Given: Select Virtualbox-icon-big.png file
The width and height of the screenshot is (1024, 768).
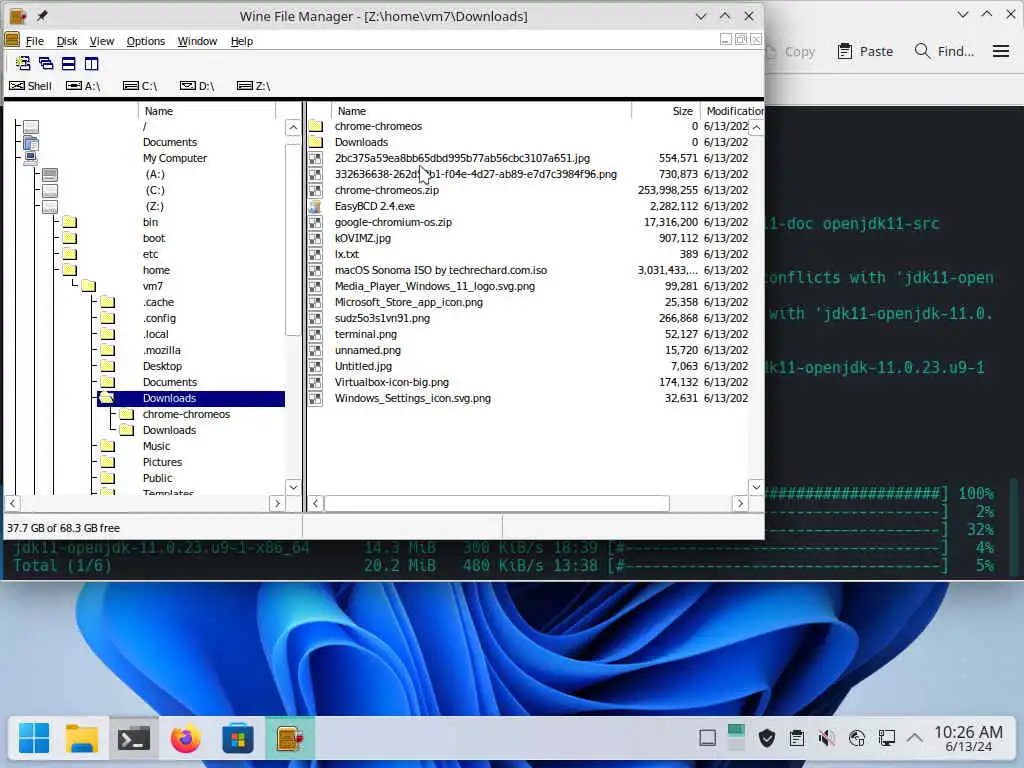Looking at the screenshot, I should [392, 382].
